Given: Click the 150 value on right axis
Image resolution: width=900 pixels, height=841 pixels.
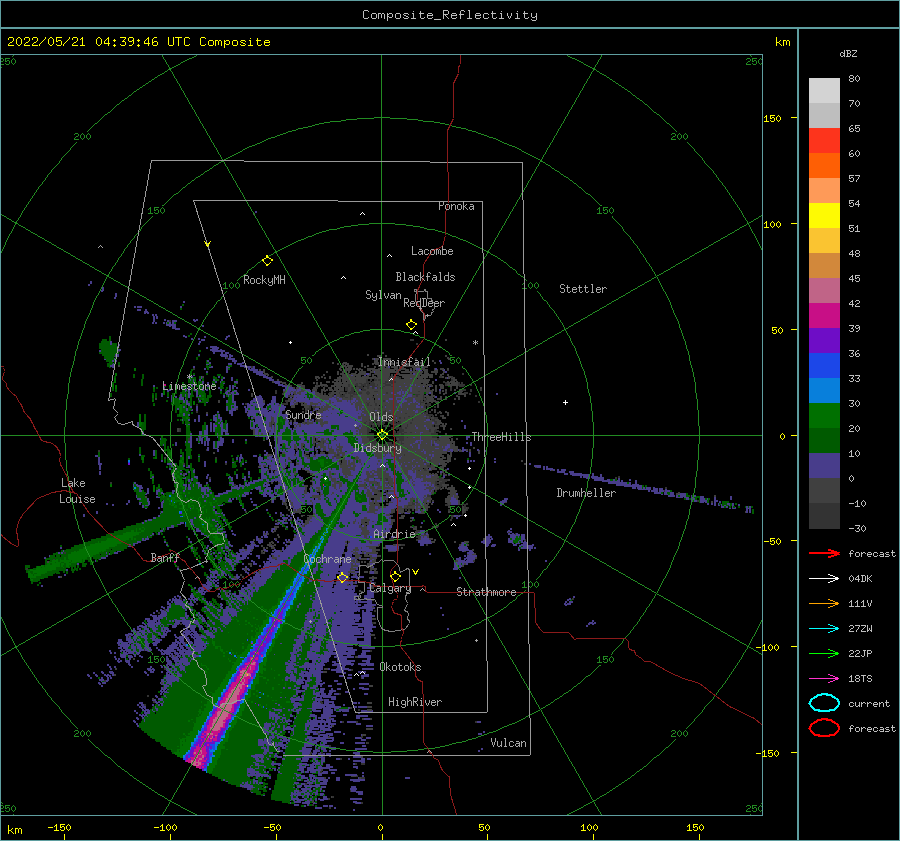Looking at the screenshot, I should click(x=773, y=118).
